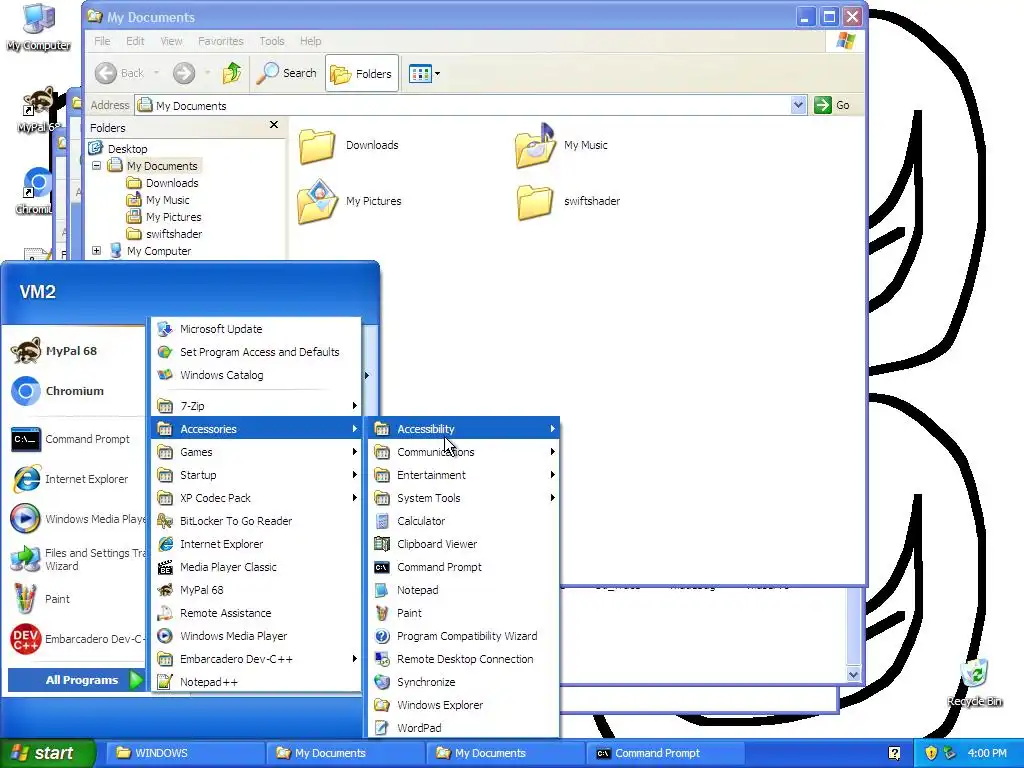The width and height of the screenshot is (1024, 768).
Task: Open the Help menu
Action: [310, 40]
